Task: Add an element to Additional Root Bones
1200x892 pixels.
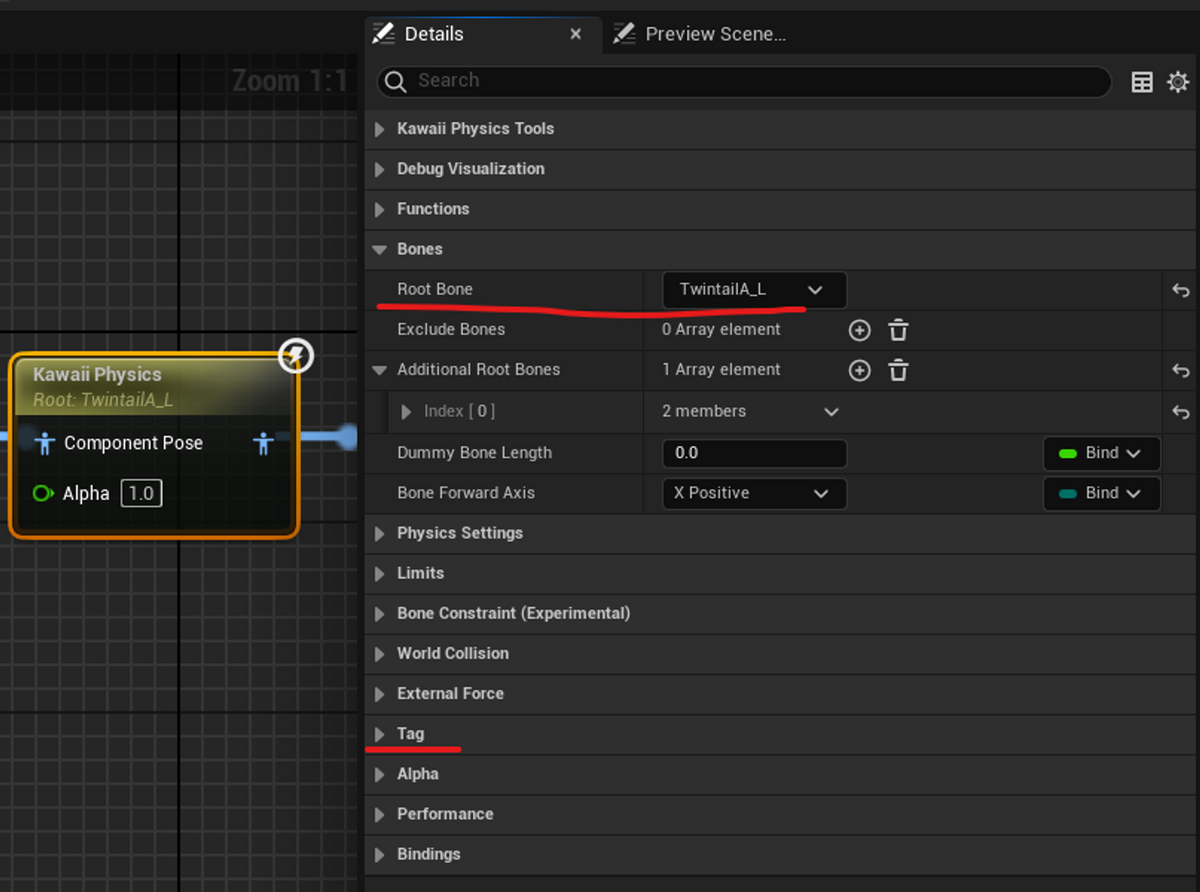Action: click(x=859, y=370)
